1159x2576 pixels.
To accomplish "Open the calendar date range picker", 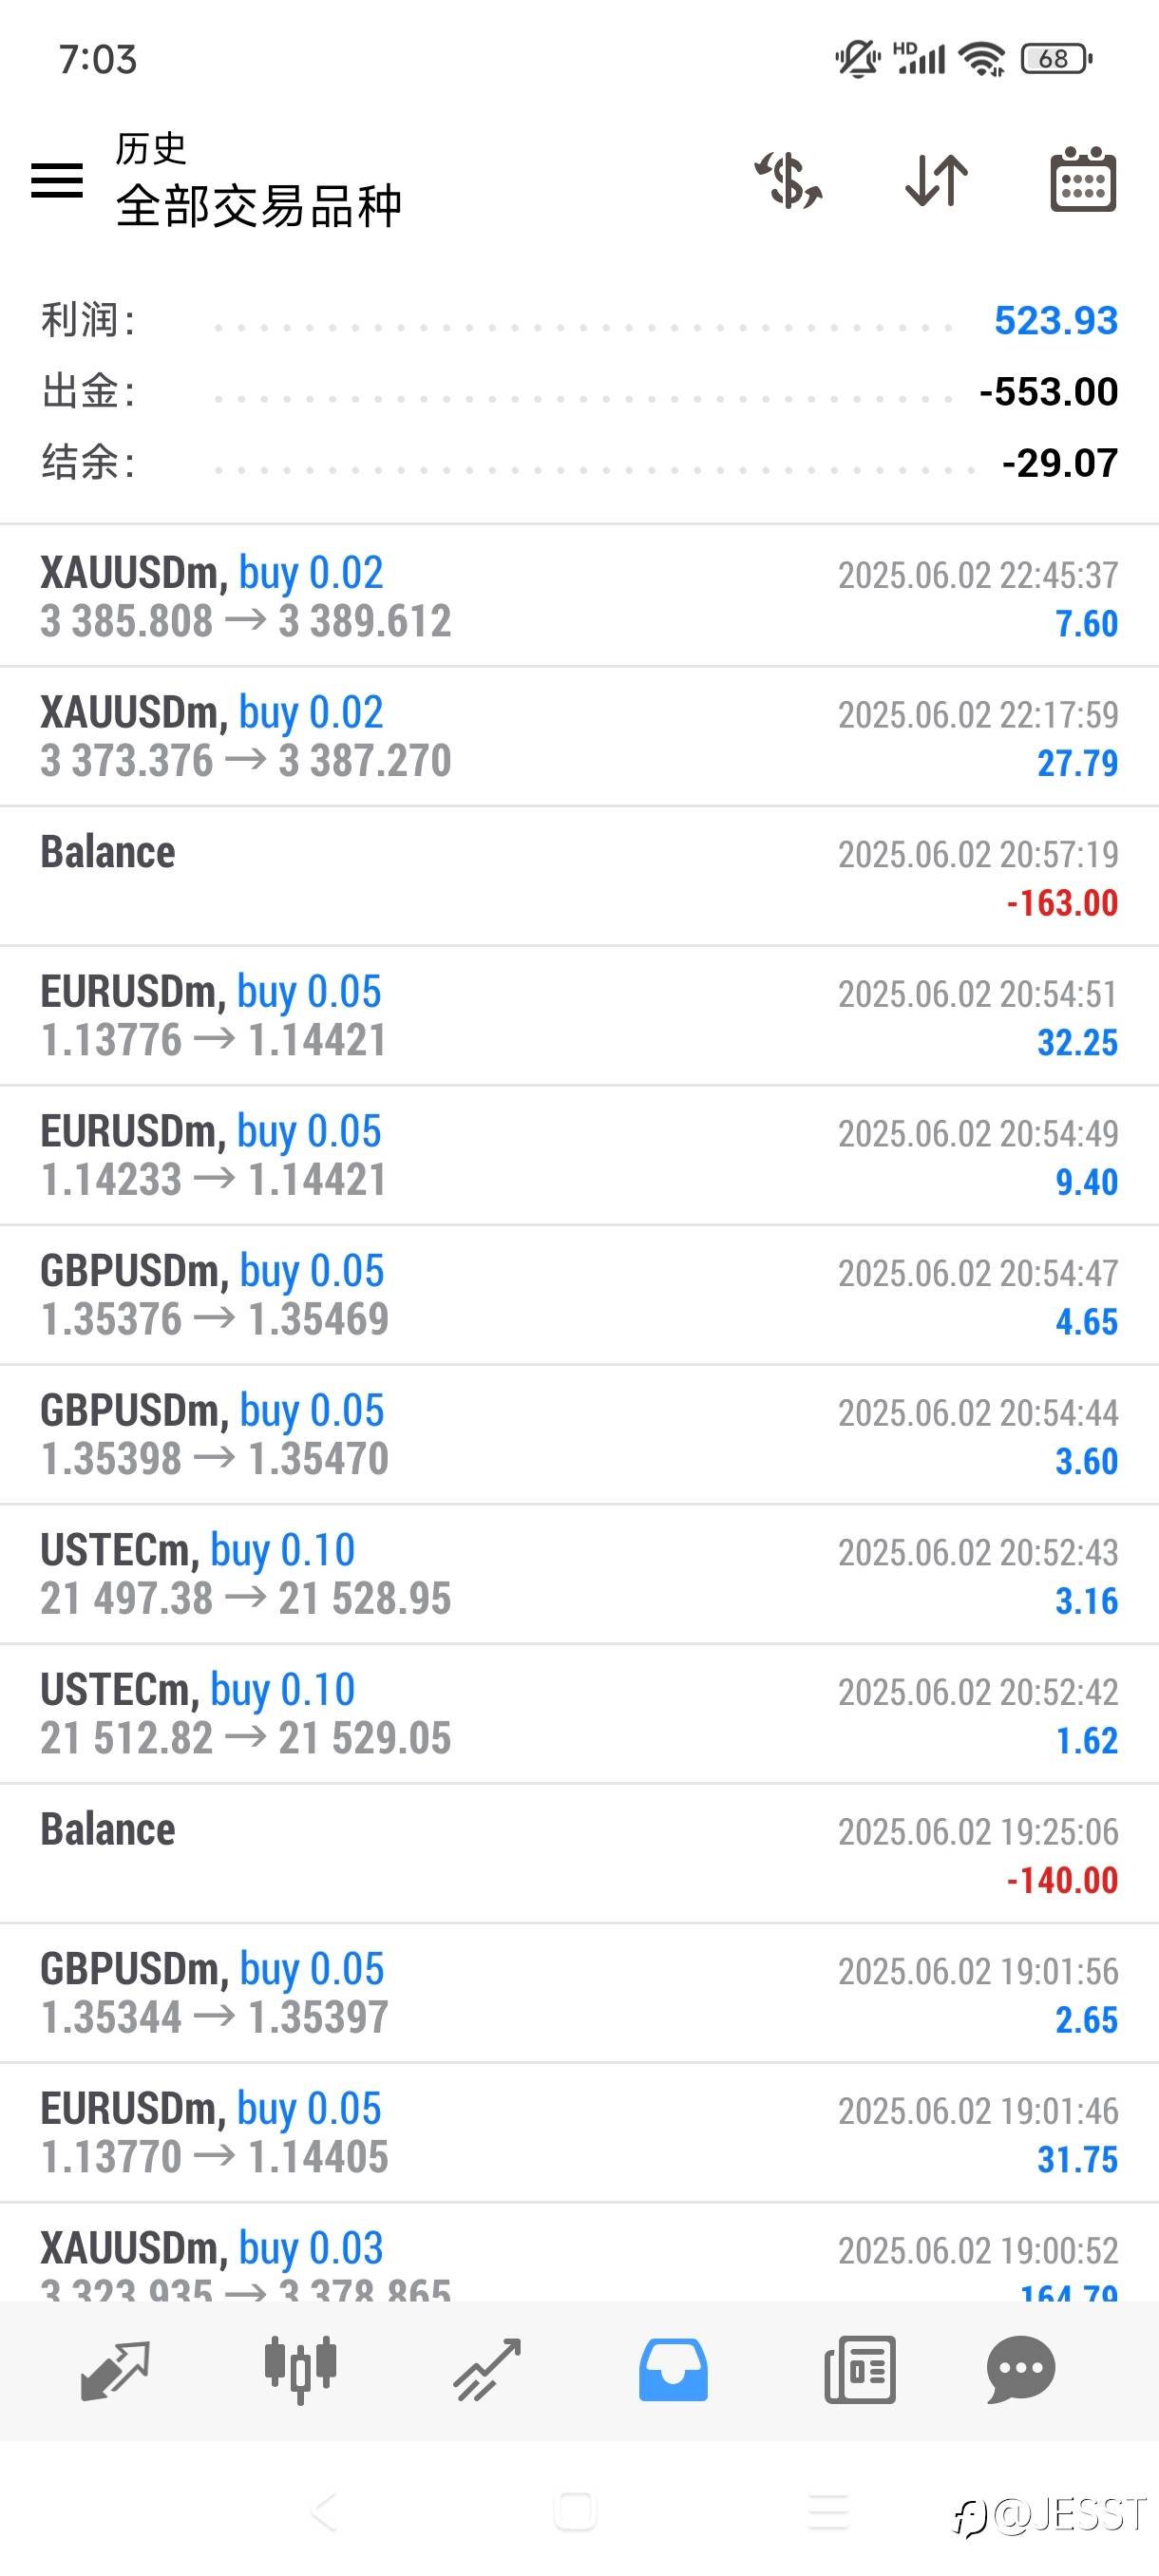I will pyautogui.click(x=1083, y=180).
